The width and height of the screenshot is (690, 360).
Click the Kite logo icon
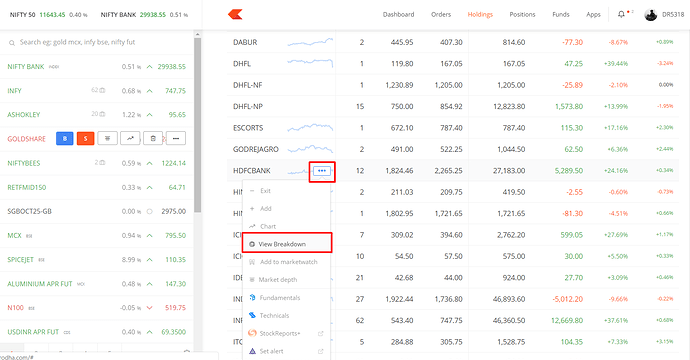click(235, 15)
